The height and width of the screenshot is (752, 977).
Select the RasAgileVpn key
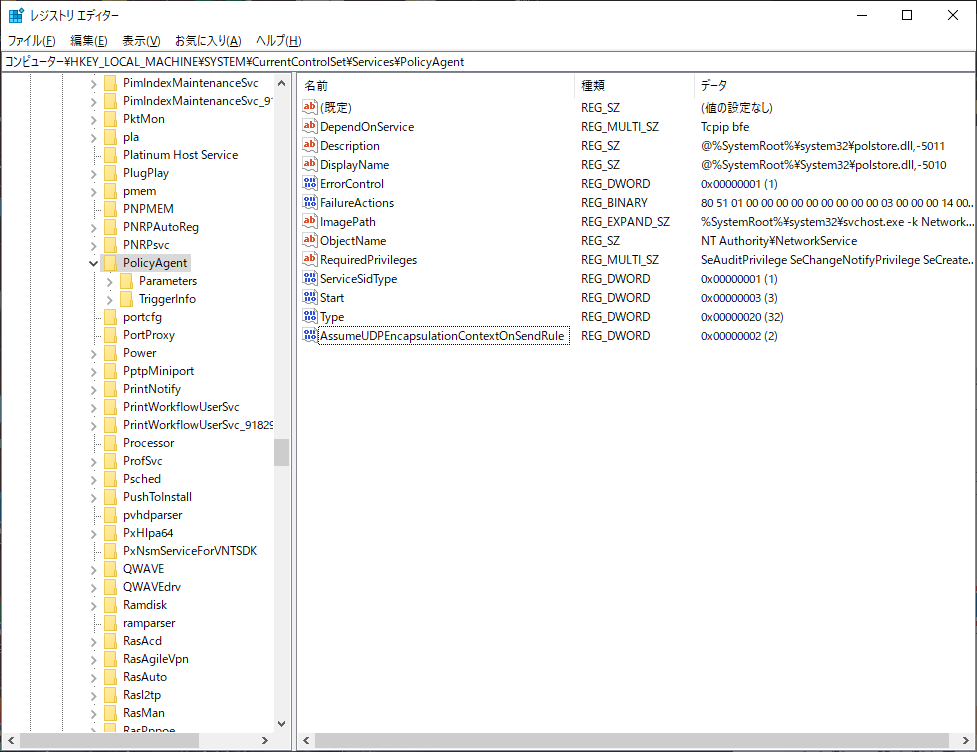coord(155,659)
